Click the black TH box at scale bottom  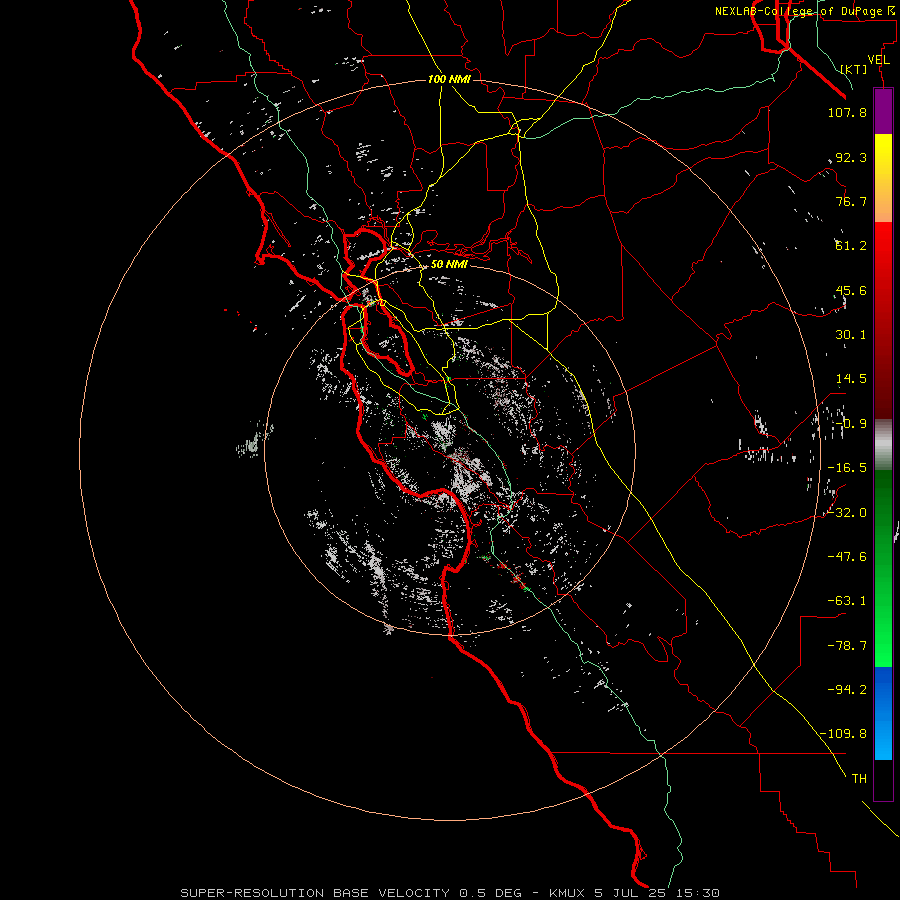(x=883, y=780)
